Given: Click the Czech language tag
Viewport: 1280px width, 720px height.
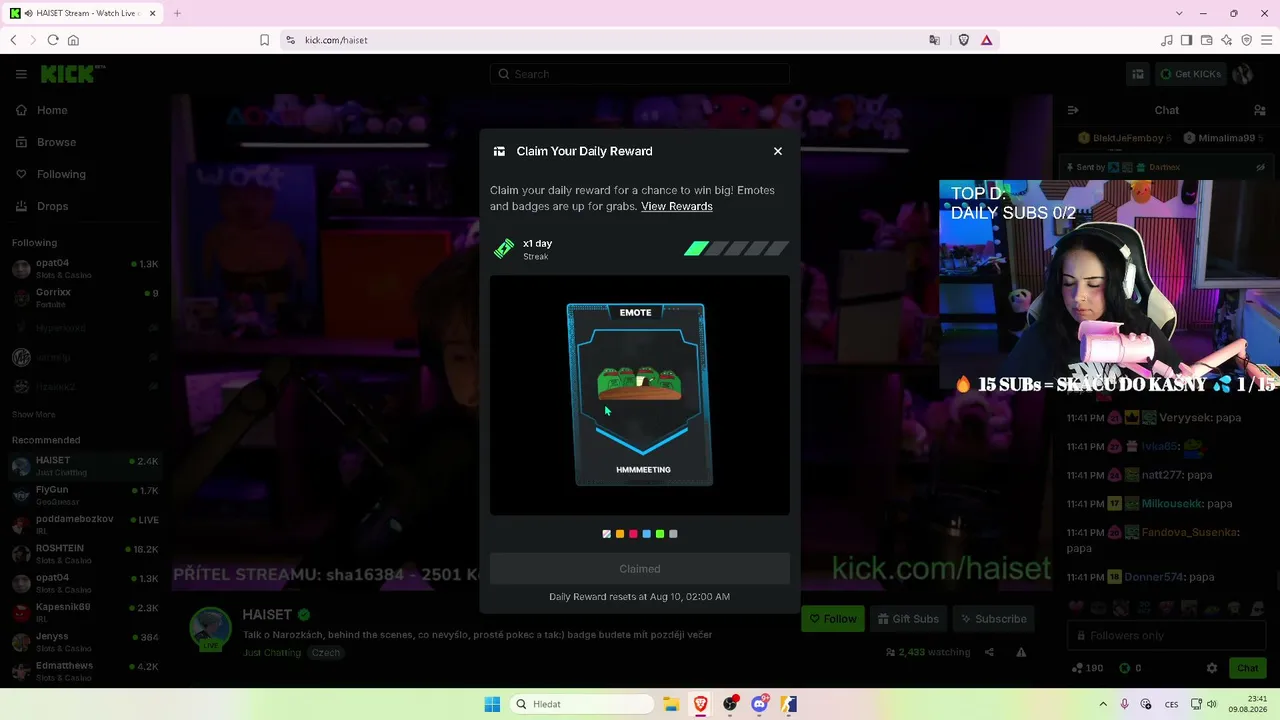Looking at the screenshot, I should pyautogui.click(x=326, y=653).
